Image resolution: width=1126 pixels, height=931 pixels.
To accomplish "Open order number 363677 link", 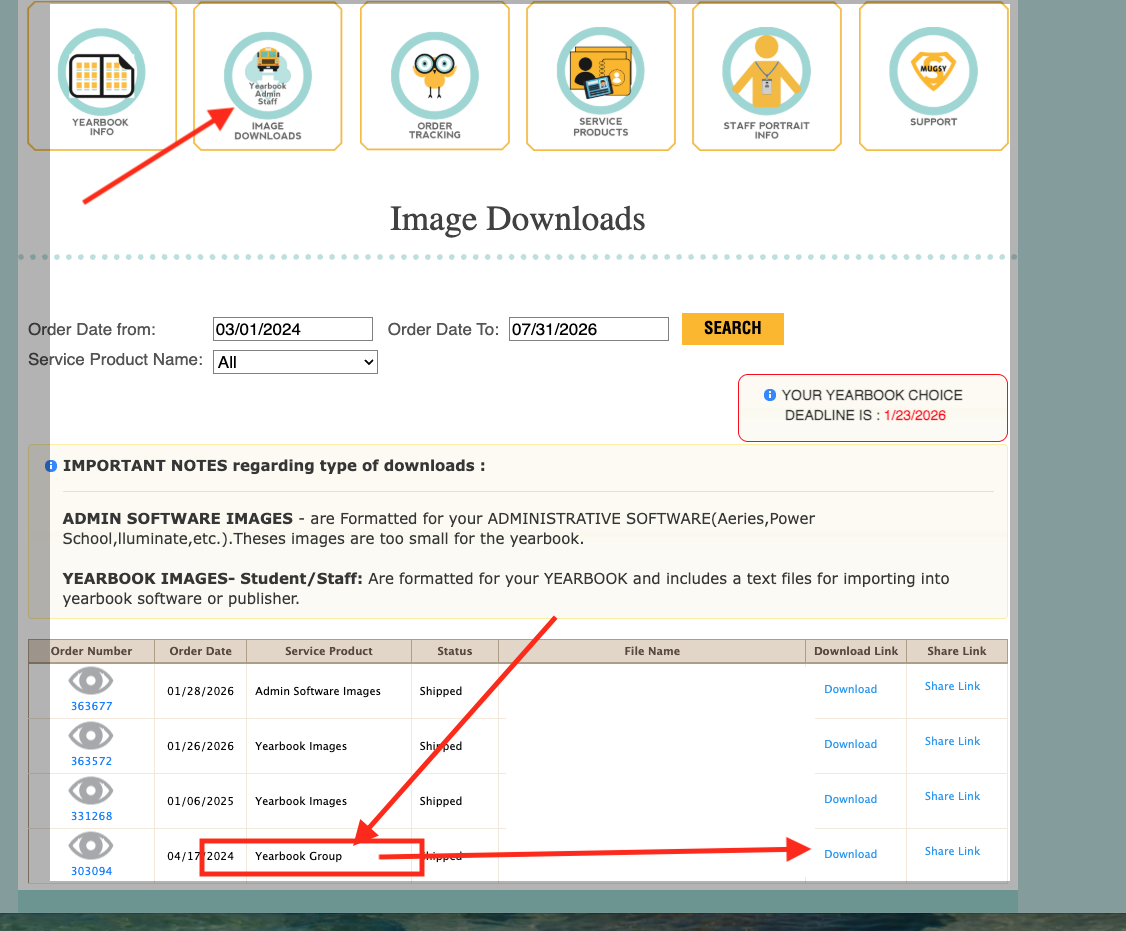I will (x=91, y=706).
